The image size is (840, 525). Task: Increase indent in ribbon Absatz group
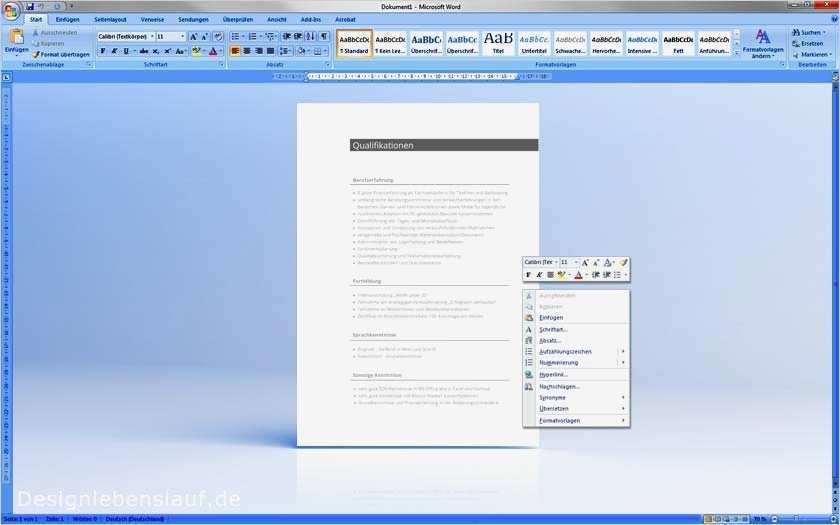coord(298,36)
